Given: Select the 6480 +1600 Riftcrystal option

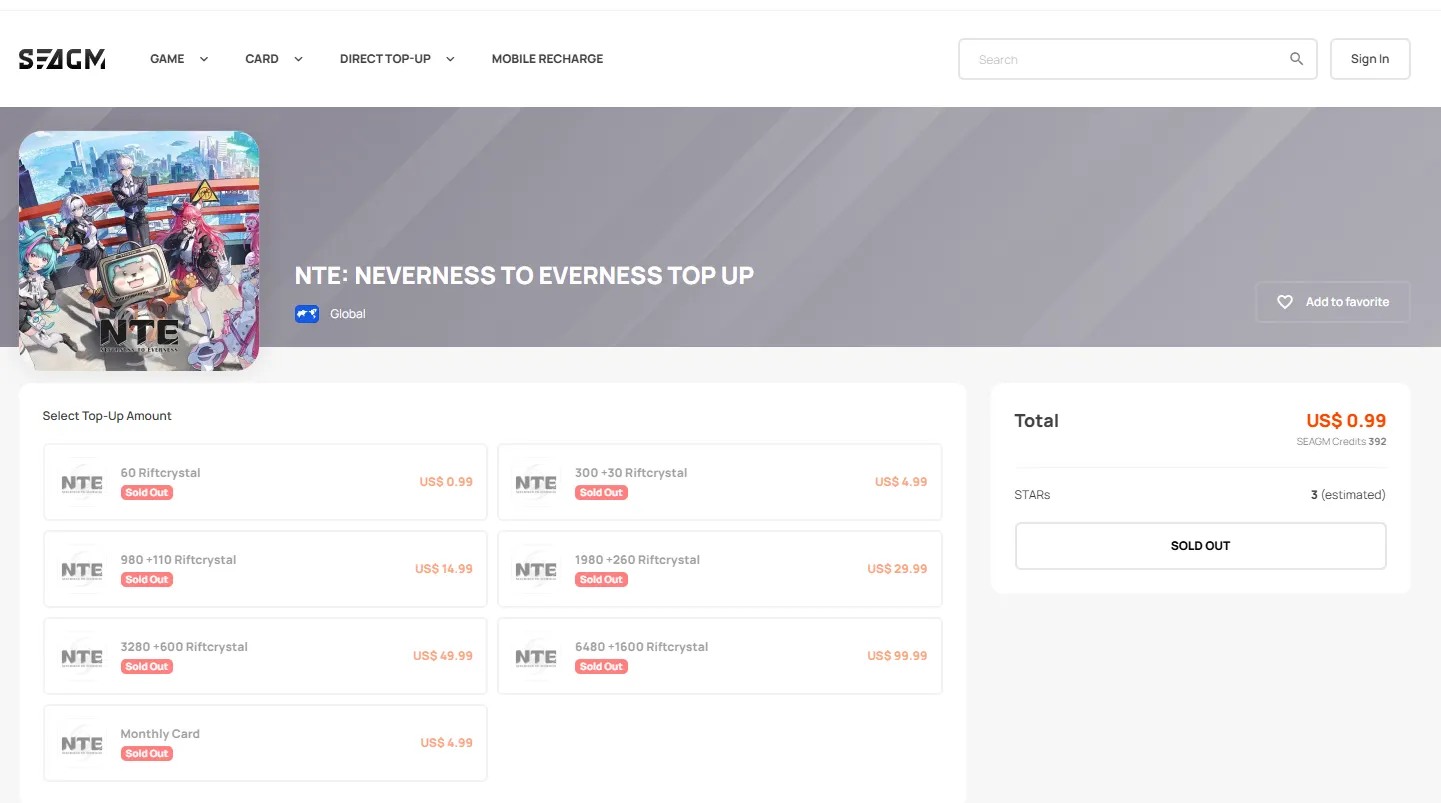Looking at the screenshot, I should point(720,656).
